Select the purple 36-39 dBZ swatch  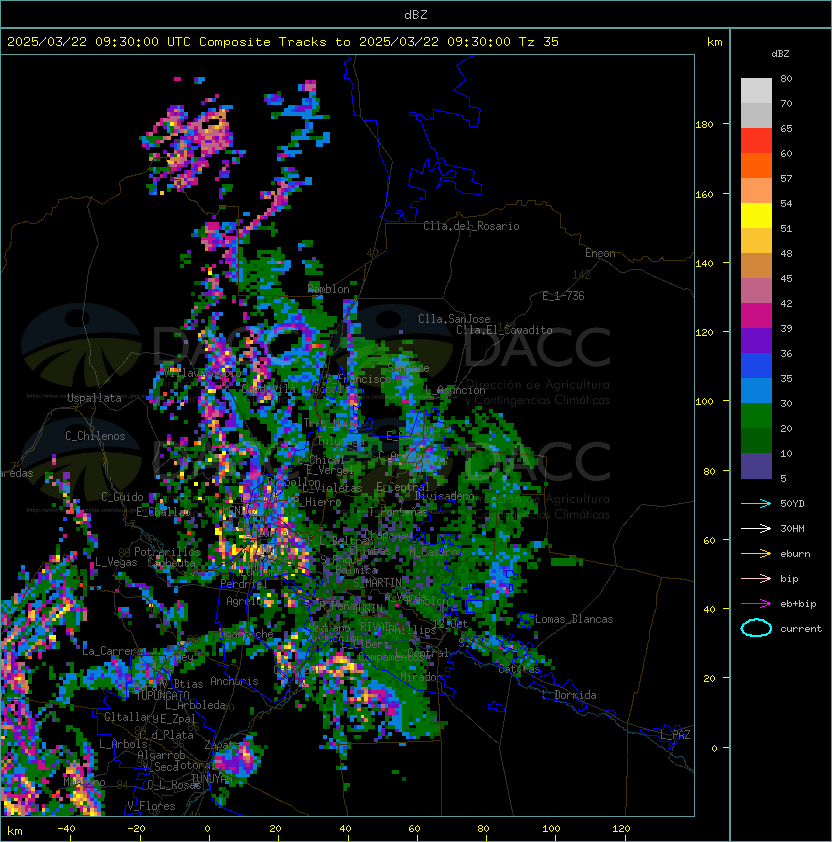[x=756, y=340]
